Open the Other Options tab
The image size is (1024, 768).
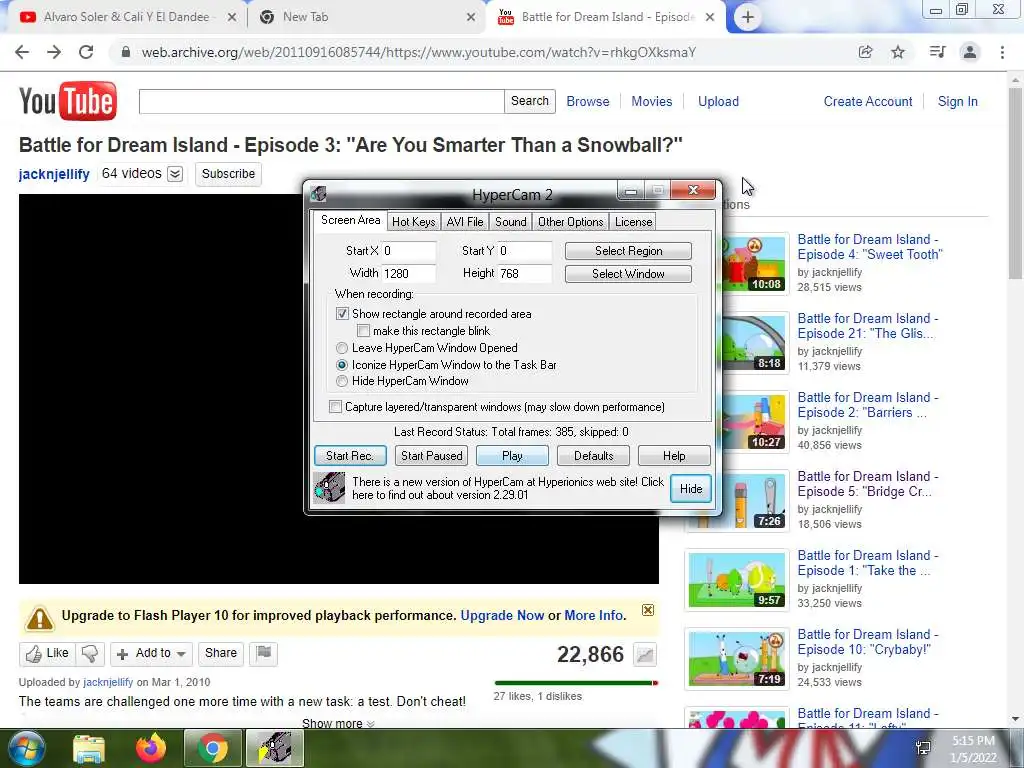[x=571, y=222]
